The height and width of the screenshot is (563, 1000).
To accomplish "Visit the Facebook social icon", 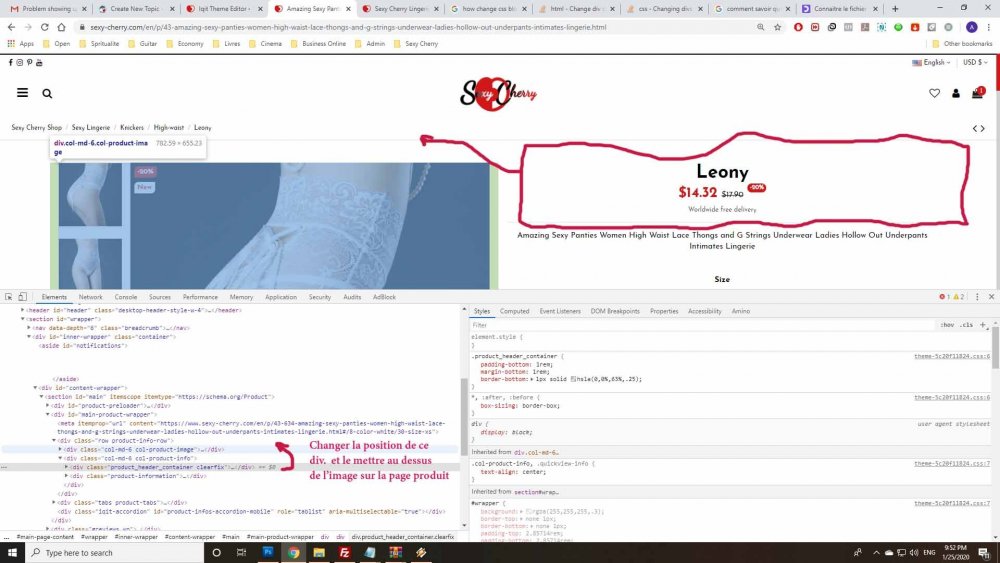I will coord(10,62).
